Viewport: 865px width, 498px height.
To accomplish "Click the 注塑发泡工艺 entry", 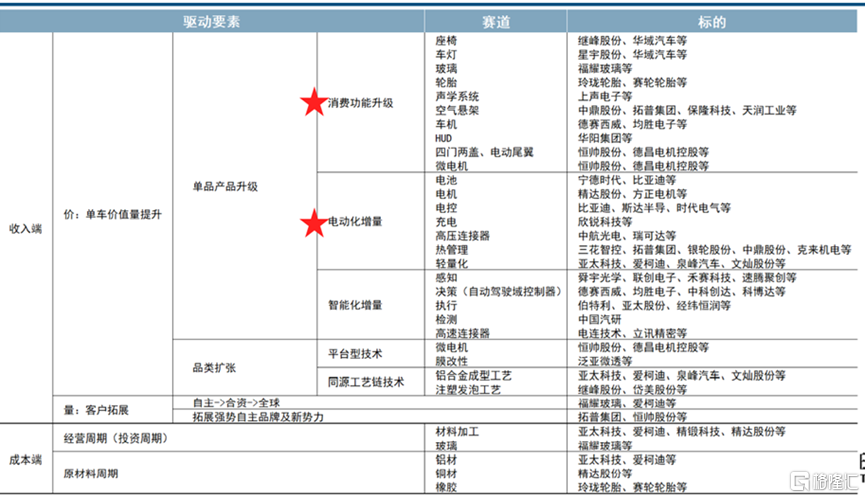I will (x=468, y=389).
